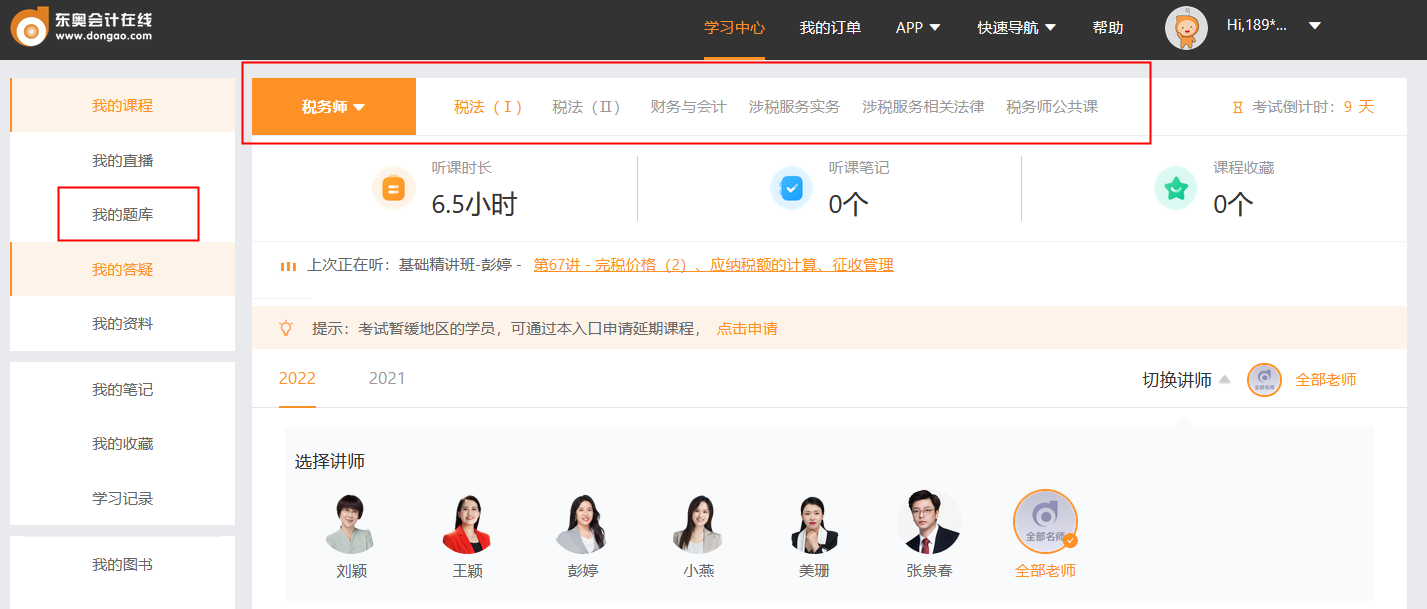The image size is (1427, 609).
Task: Switch to the 2021 year tab
Action: (387, 378)
